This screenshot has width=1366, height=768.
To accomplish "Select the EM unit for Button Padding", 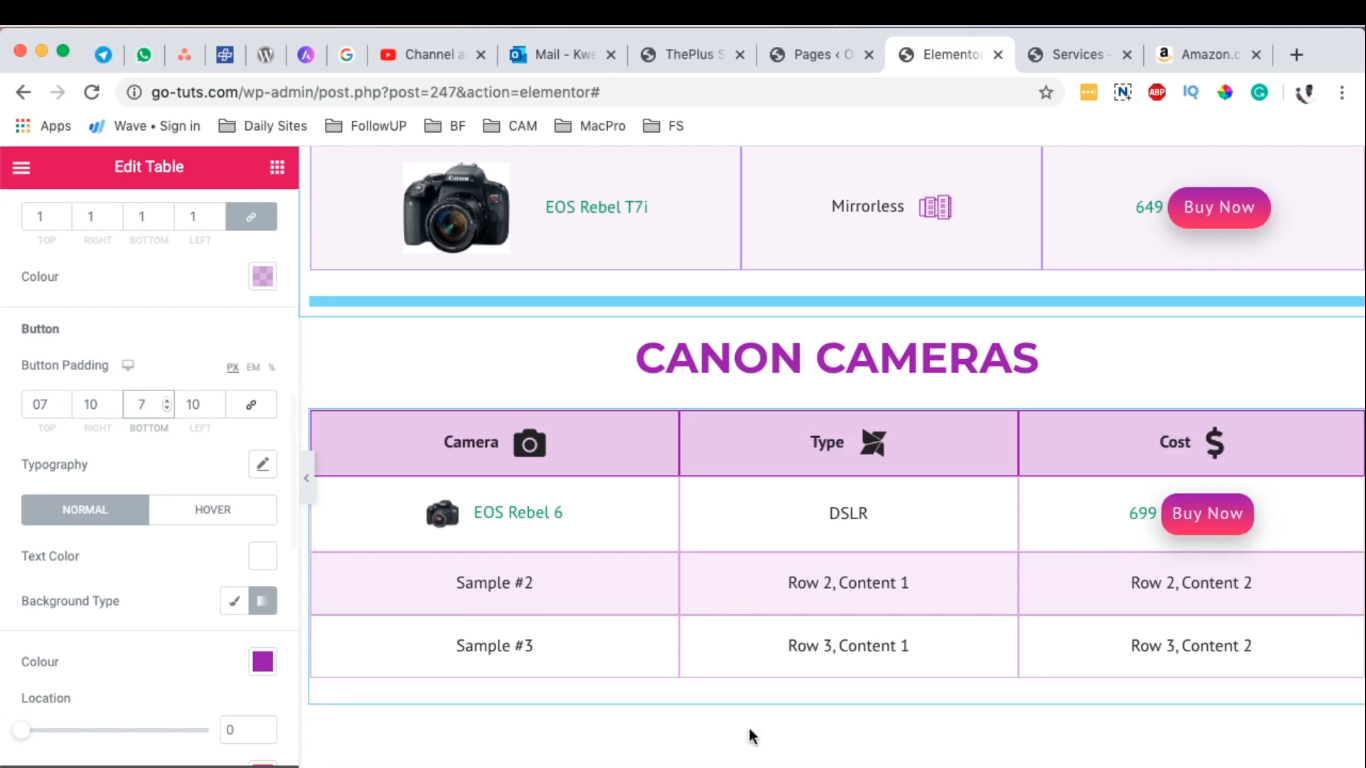I will tap(253, 367).
